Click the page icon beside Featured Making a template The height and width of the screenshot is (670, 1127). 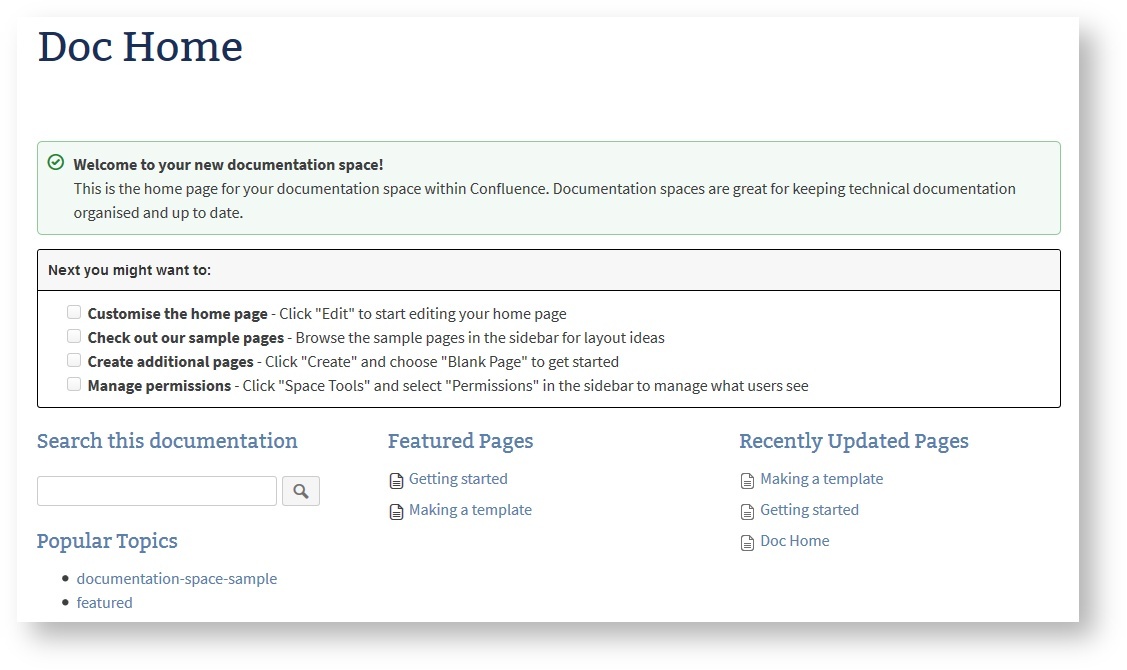[x=396, y=512]
